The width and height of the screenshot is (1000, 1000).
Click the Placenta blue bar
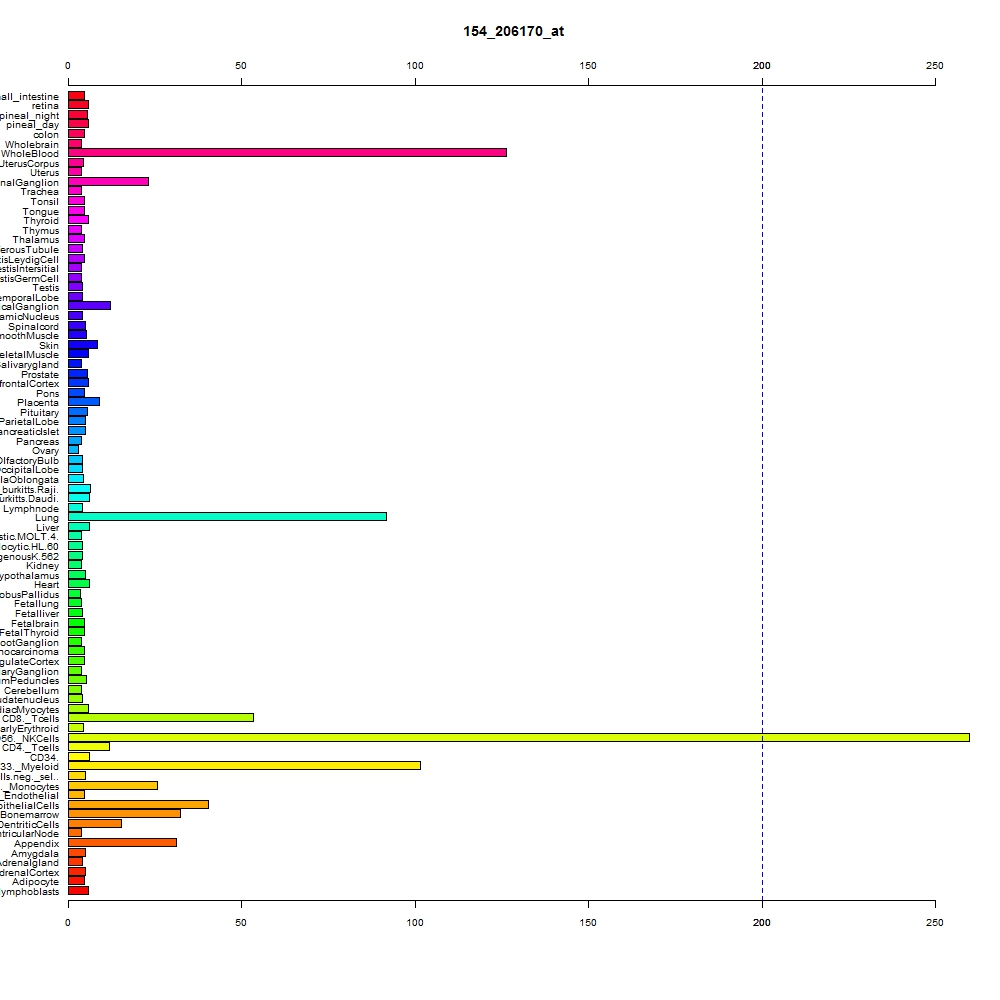(x=84, y=402)
